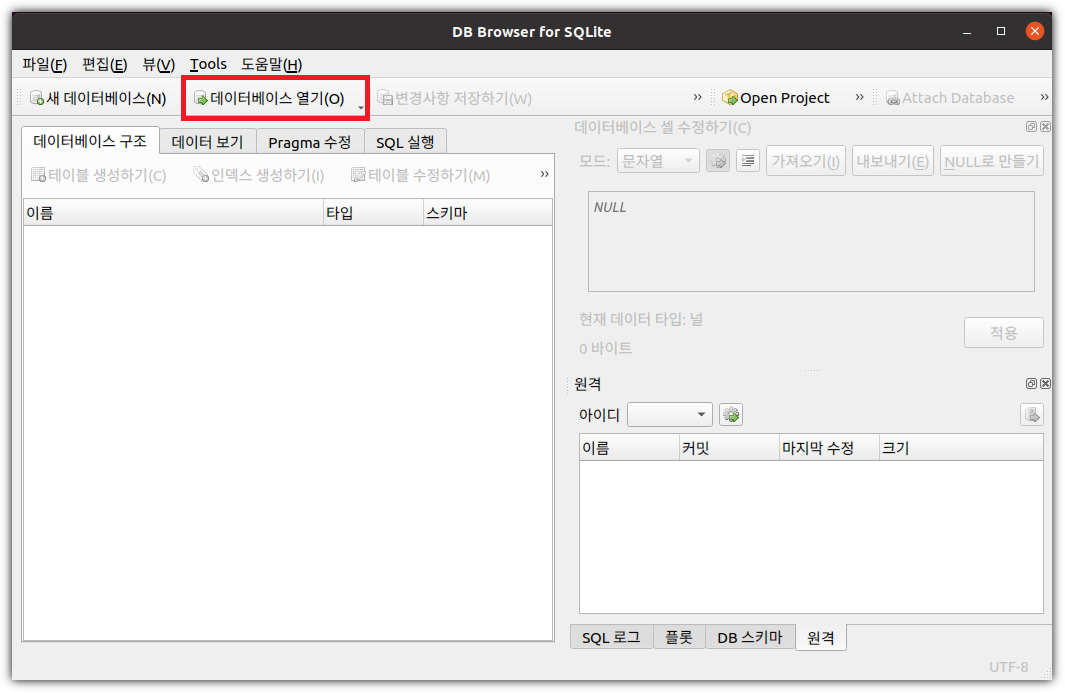This screenshot has height=693, width=1065.
Task: Open the 도움말(H) menu
Action: point(271,65)
